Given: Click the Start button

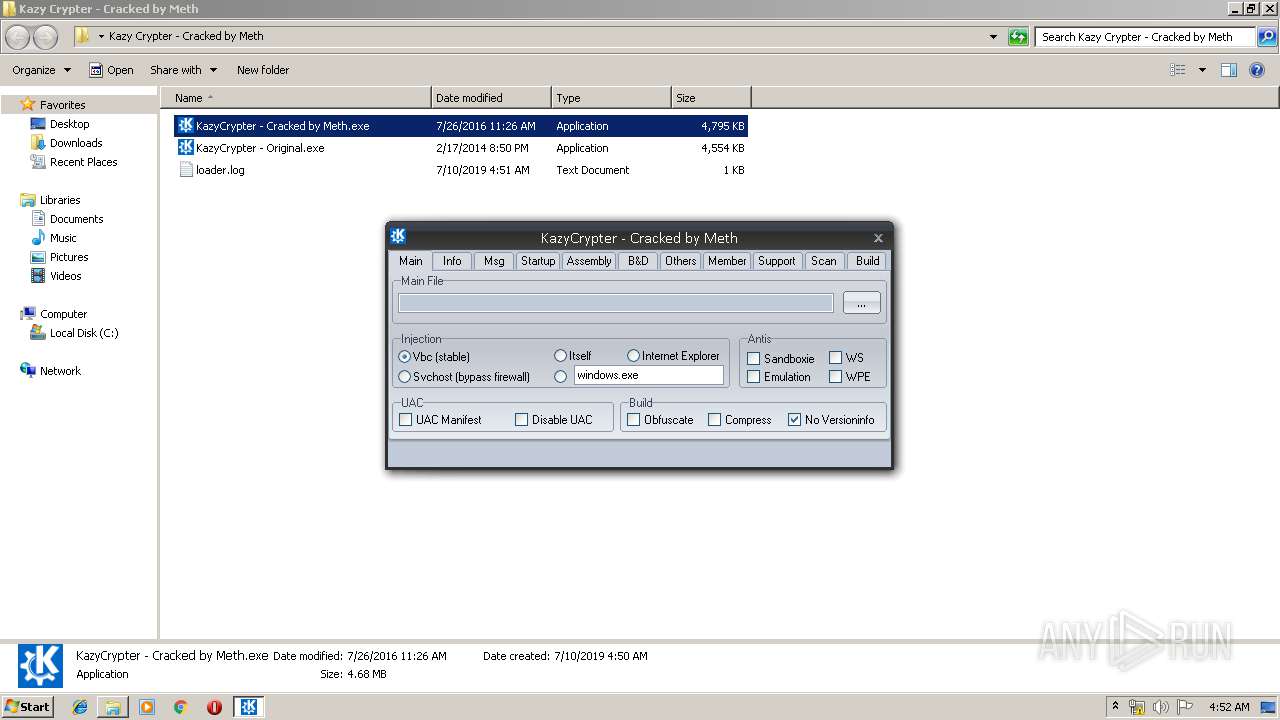Looking at the screenshot, I should click(x=28, y=707).
